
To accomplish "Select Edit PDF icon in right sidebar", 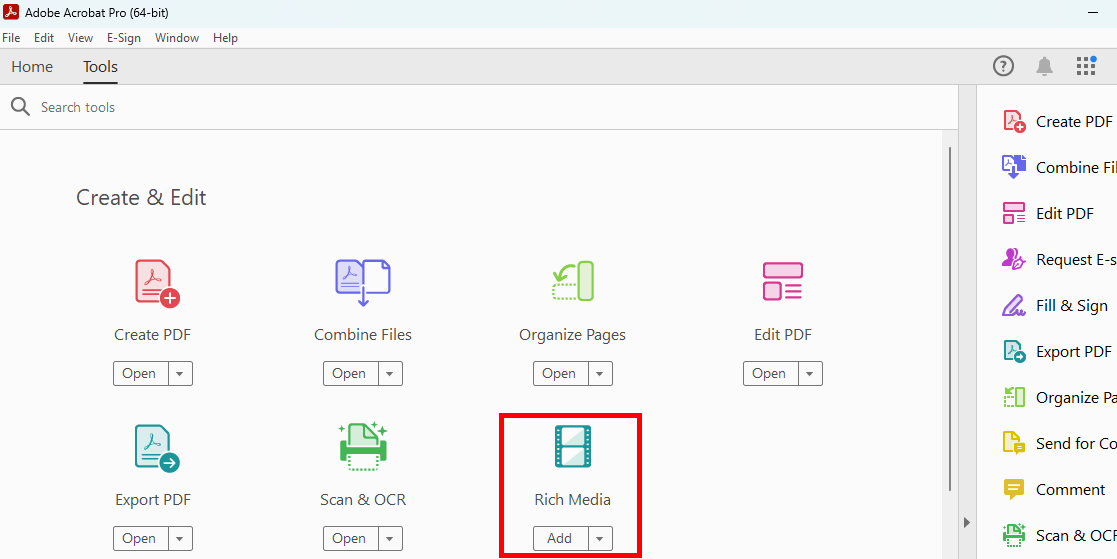I will point(1014,213).
